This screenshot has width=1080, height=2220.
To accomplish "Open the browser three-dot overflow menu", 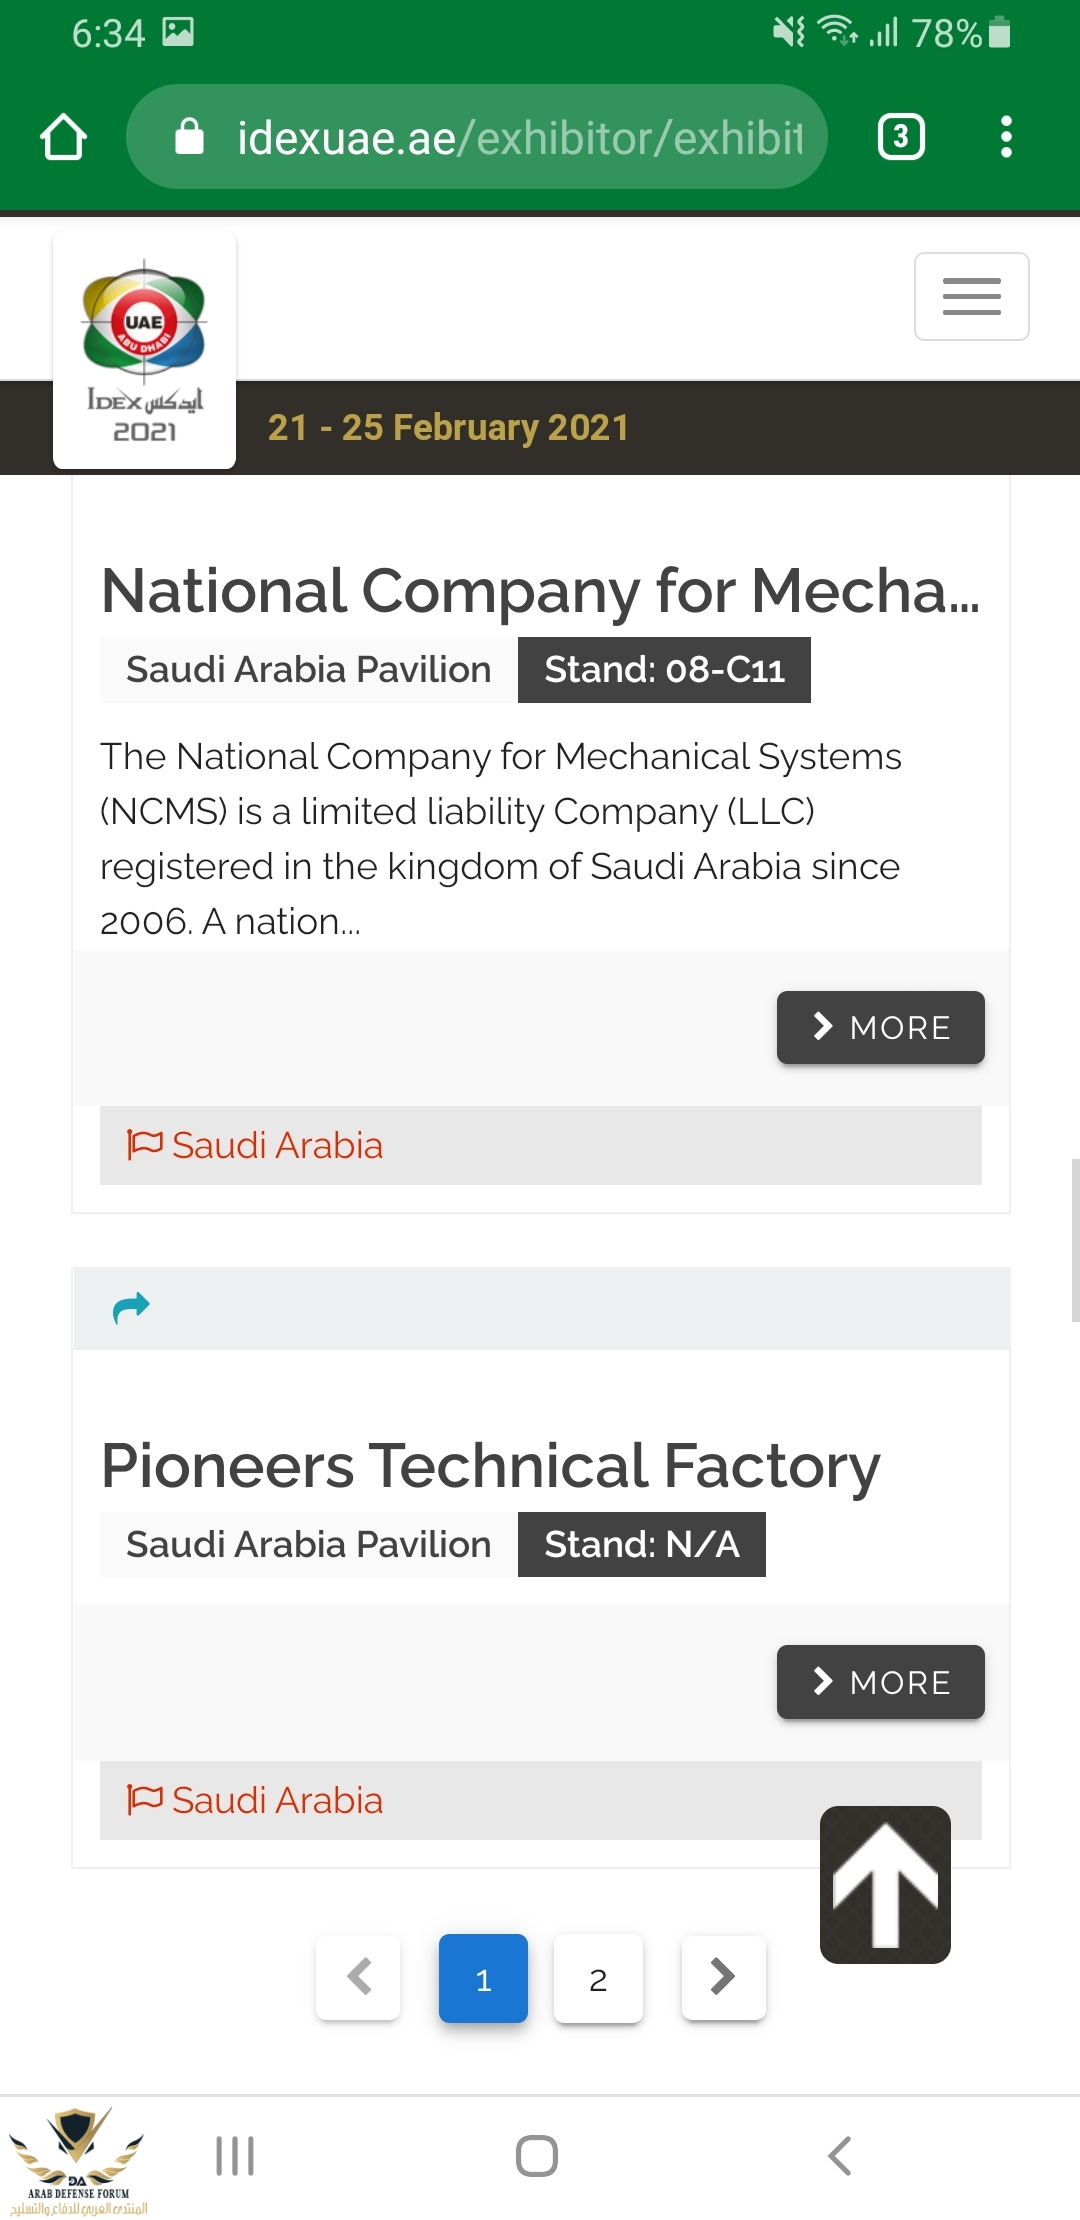I will [x=1006, y=137].
